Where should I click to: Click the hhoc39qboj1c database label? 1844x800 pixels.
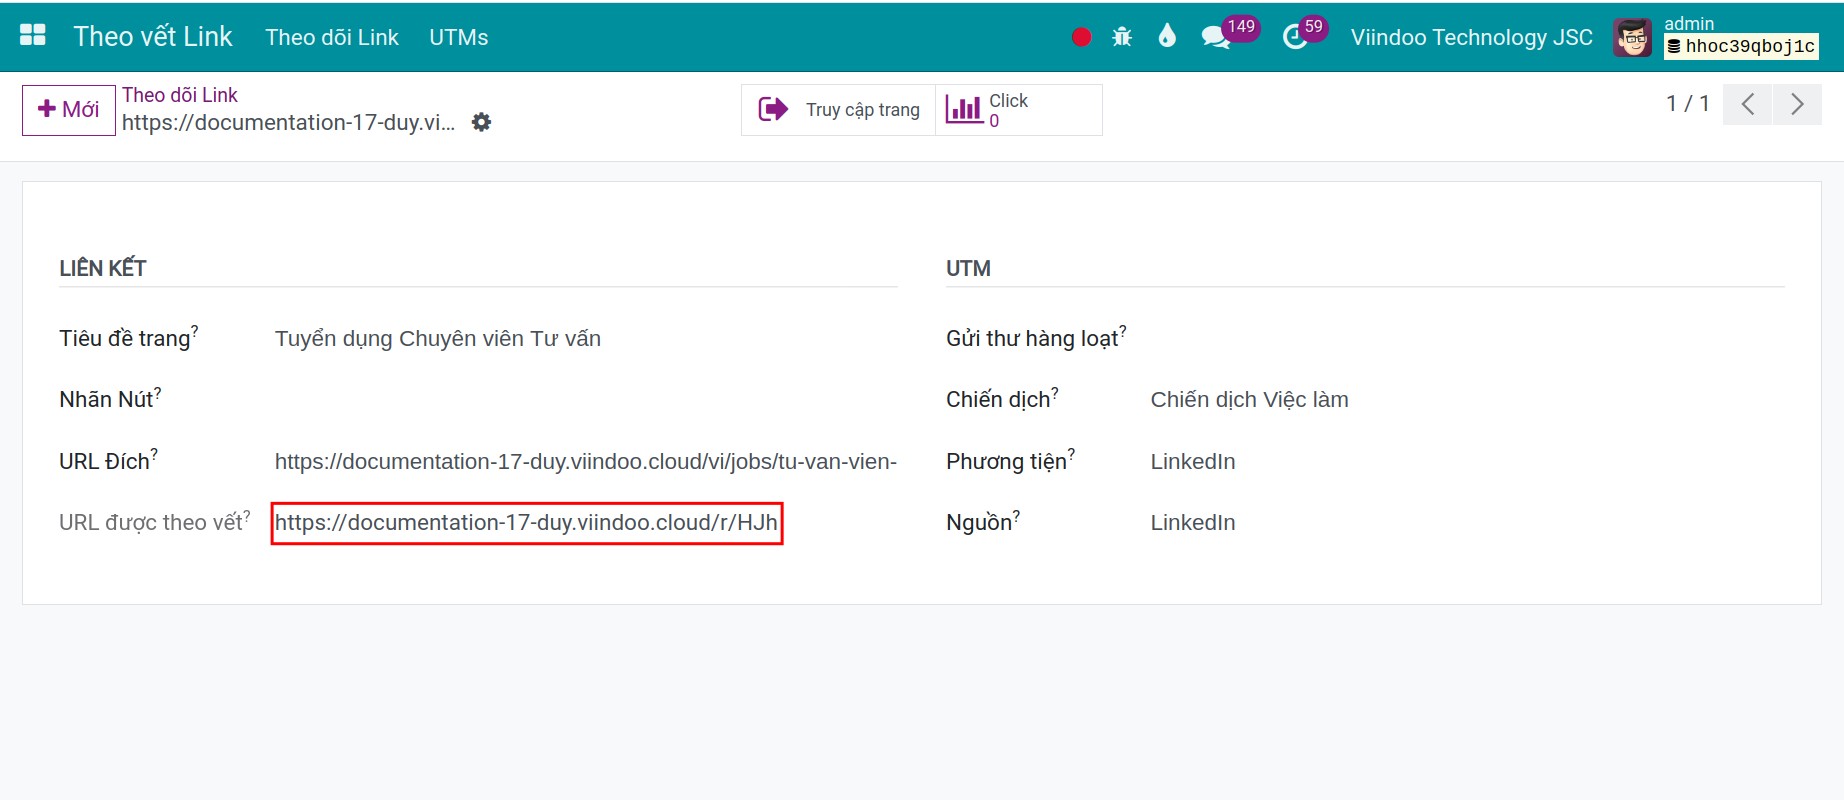1741,46
